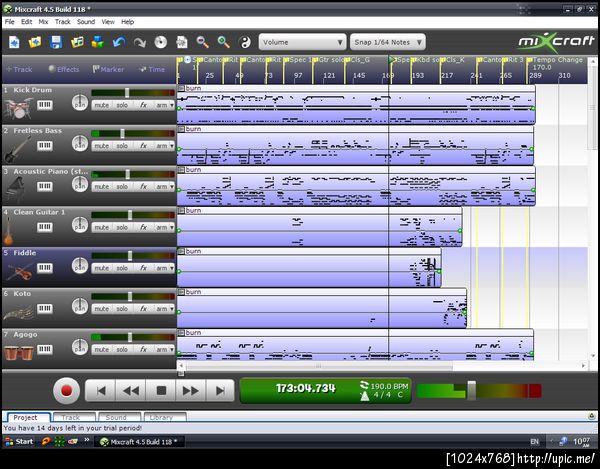The image size is (600, 469).
Task: Save the project with the floppy disk icon
Action: (x=56, y=42)
